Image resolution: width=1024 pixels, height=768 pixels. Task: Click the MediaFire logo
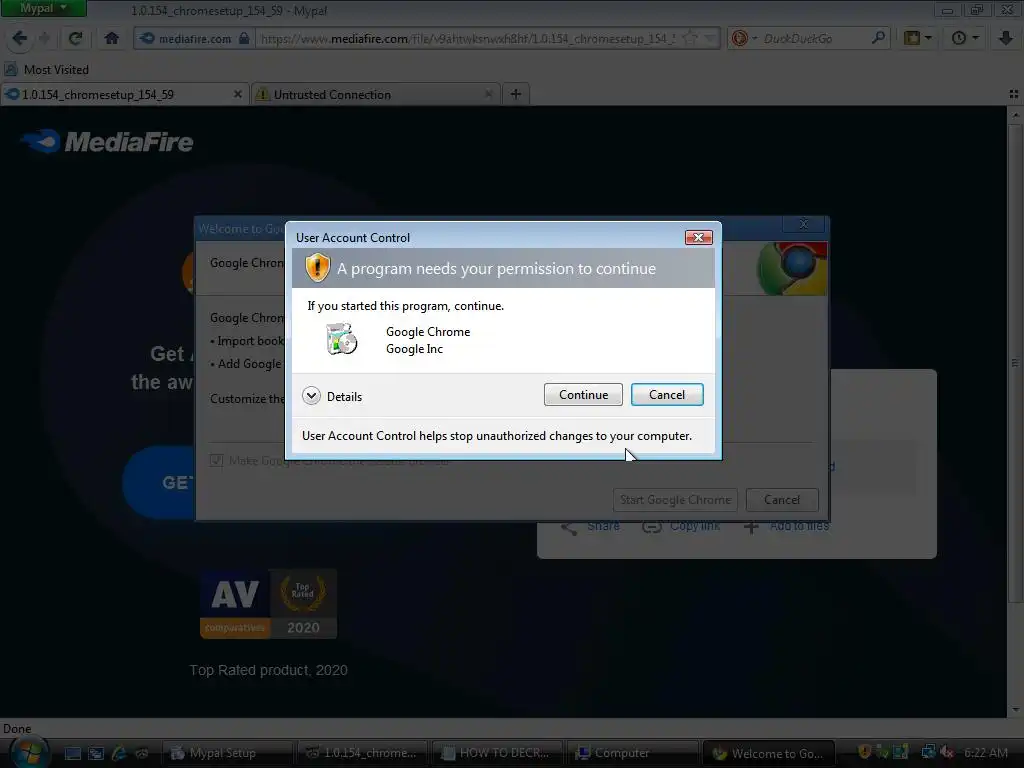click(106, 142)
